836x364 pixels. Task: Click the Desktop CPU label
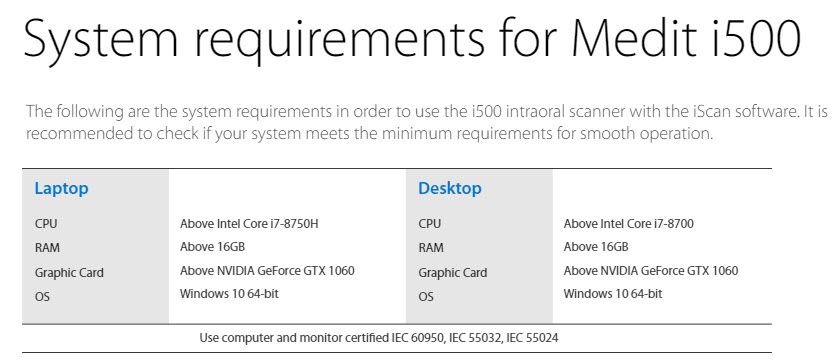pos(430,224)
